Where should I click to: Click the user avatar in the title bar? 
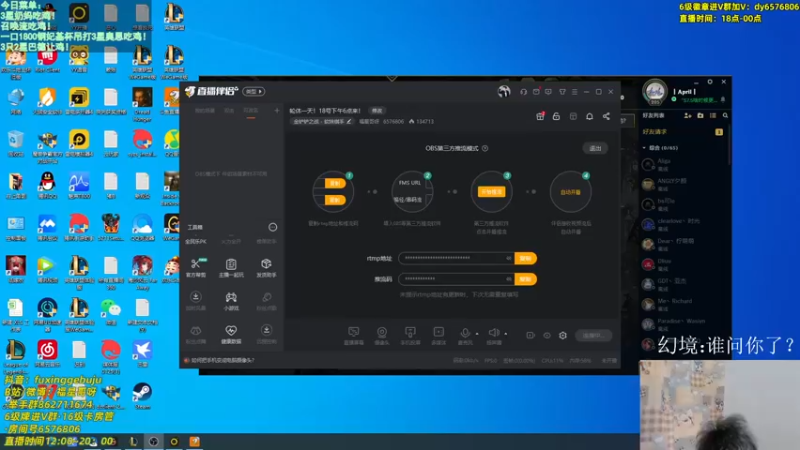504,91
